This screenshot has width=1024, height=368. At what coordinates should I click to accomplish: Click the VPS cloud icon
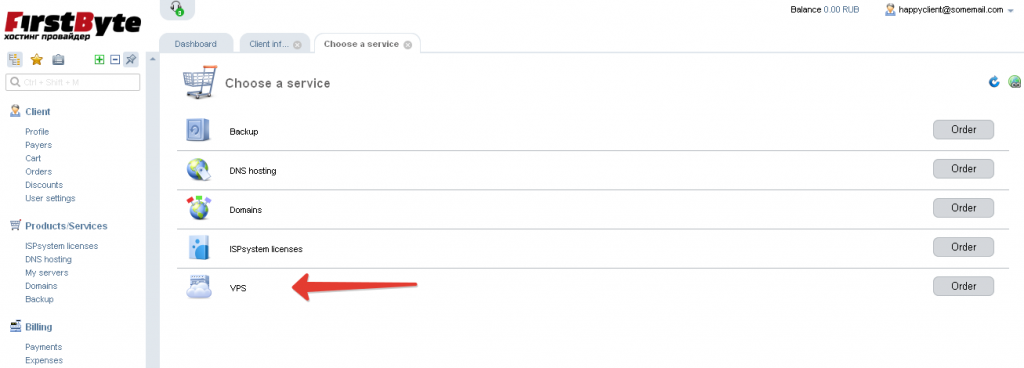coord(199,286)
